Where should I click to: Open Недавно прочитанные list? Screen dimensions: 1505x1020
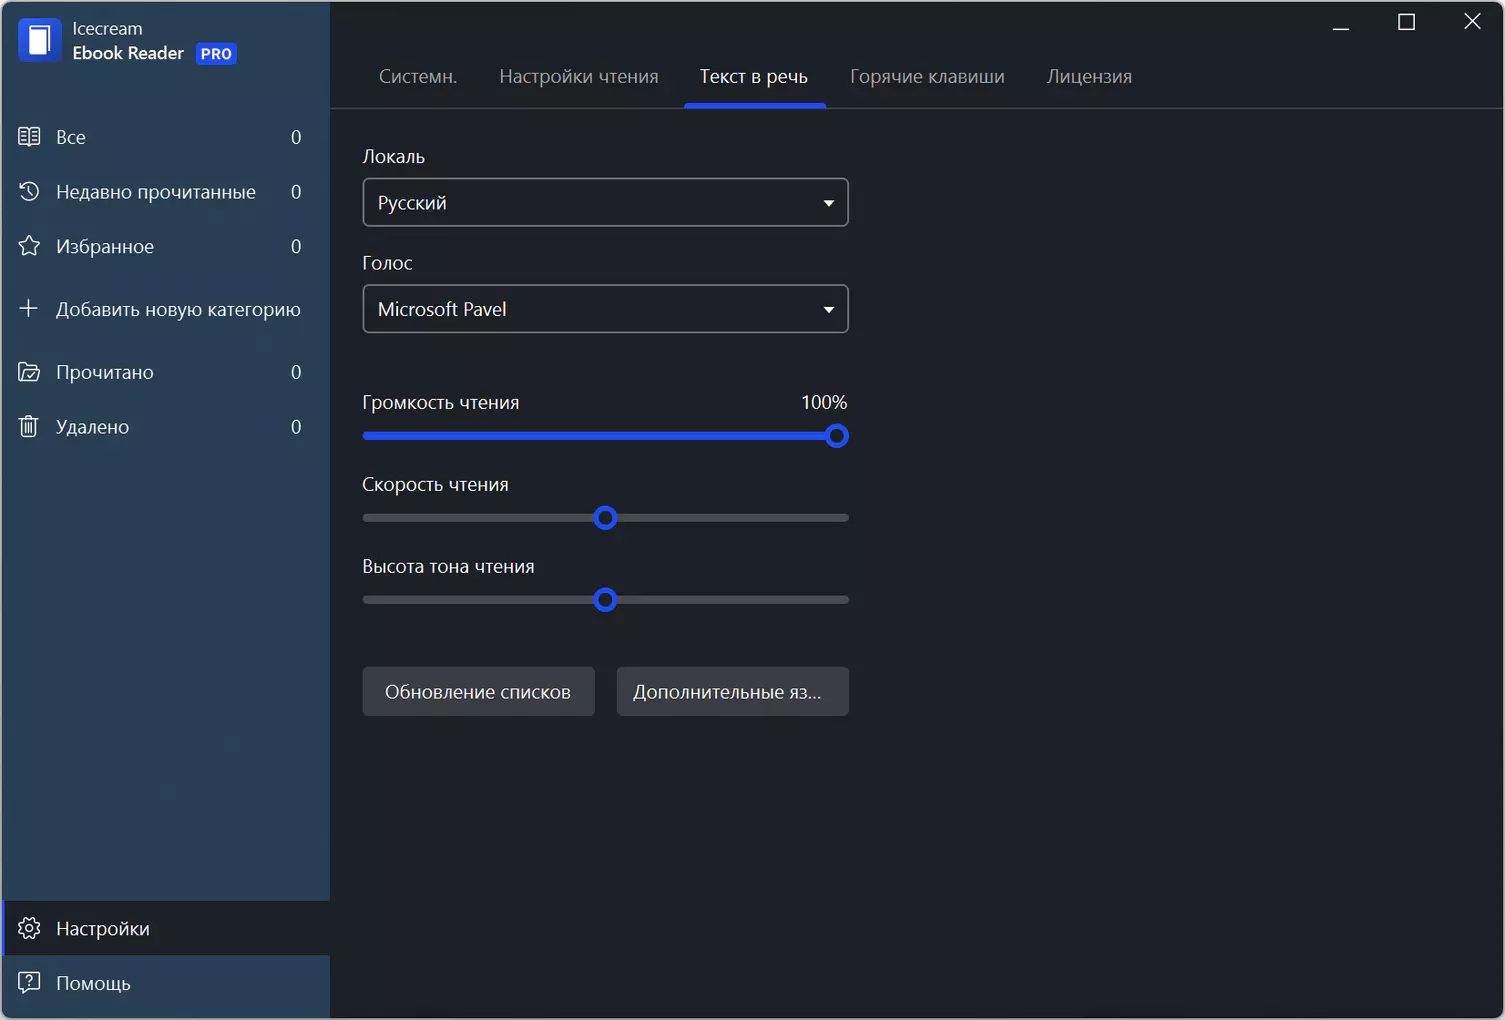pyautogui.click(x=166, y=192)
